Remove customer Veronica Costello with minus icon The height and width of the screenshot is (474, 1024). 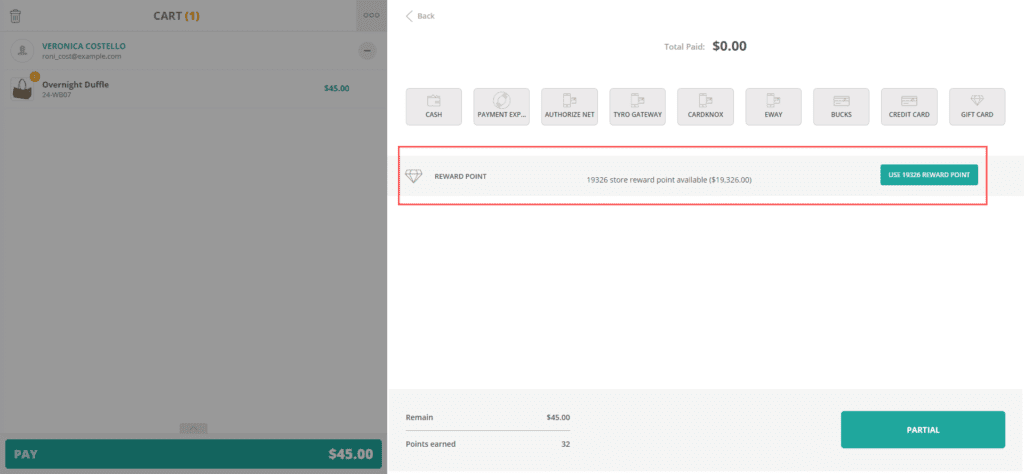[368, 50]
